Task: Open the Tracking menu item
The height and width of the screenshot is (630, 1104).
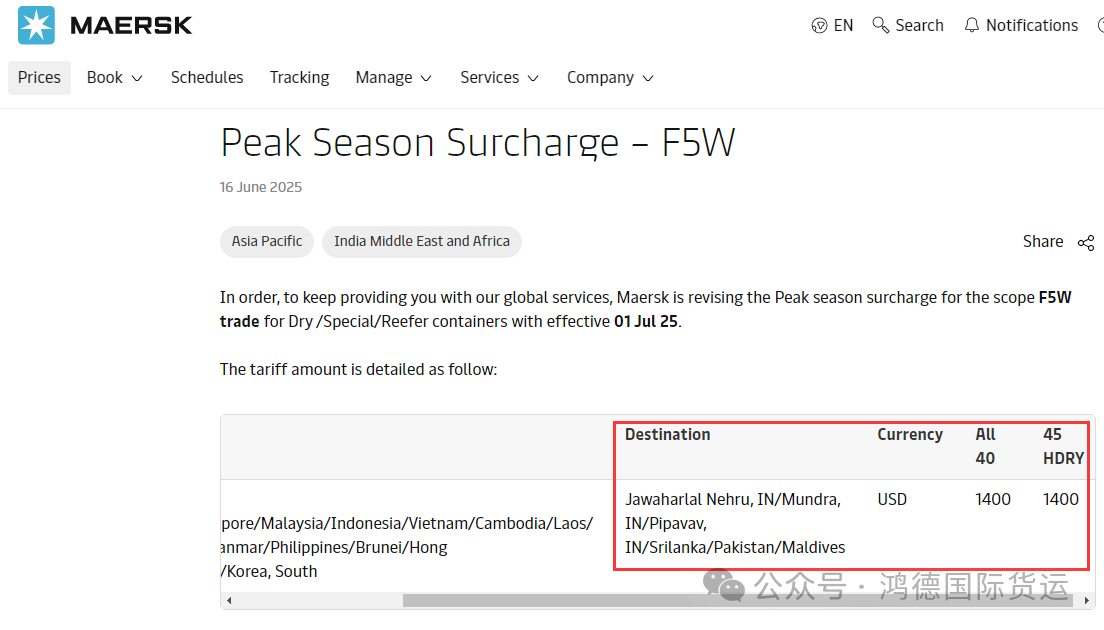Action: [299, 77]
